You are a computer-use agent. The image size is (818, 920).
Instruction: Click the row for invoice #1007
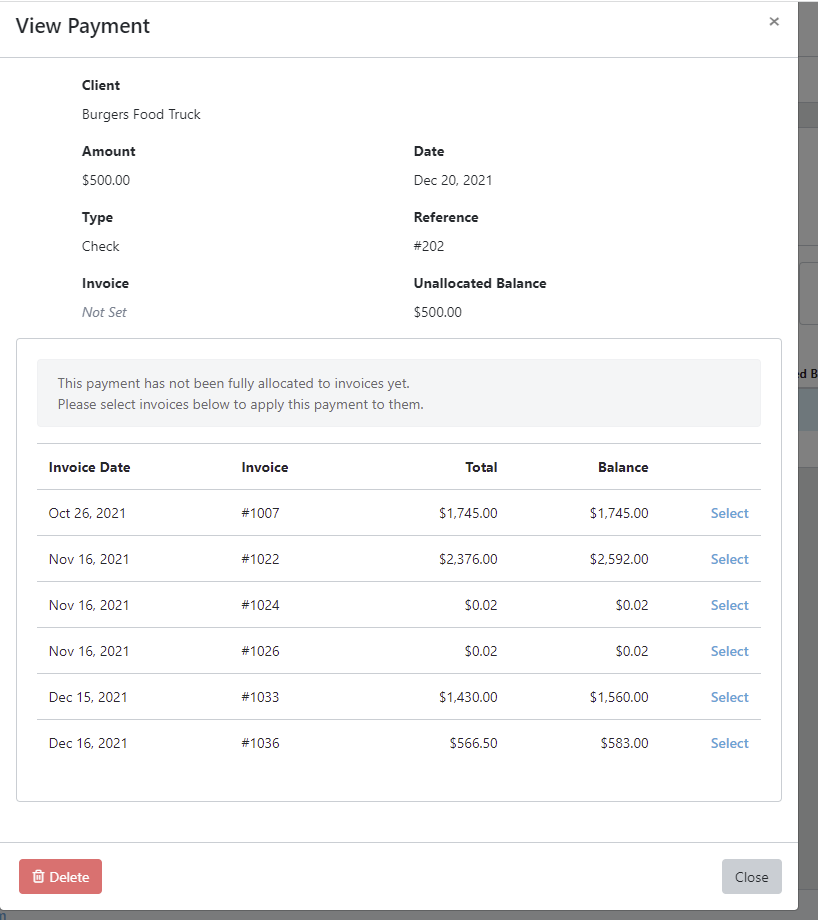[x=400, y=513]
